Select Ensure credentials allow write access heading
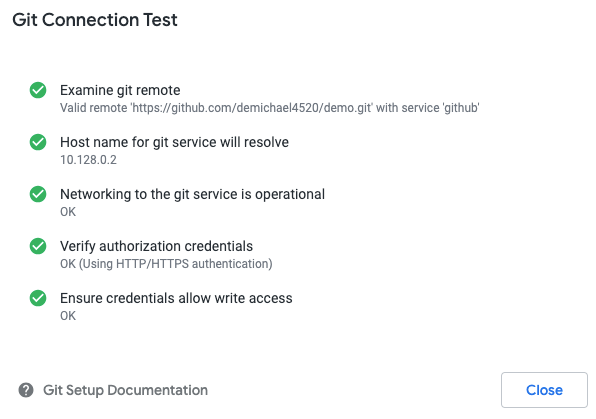 pyautogui.click(x=176, y=298)
